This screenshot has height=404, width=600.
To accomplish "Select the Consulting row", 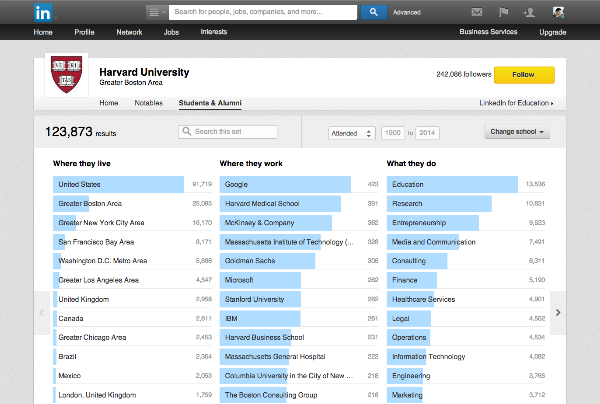I will point(466,261).
